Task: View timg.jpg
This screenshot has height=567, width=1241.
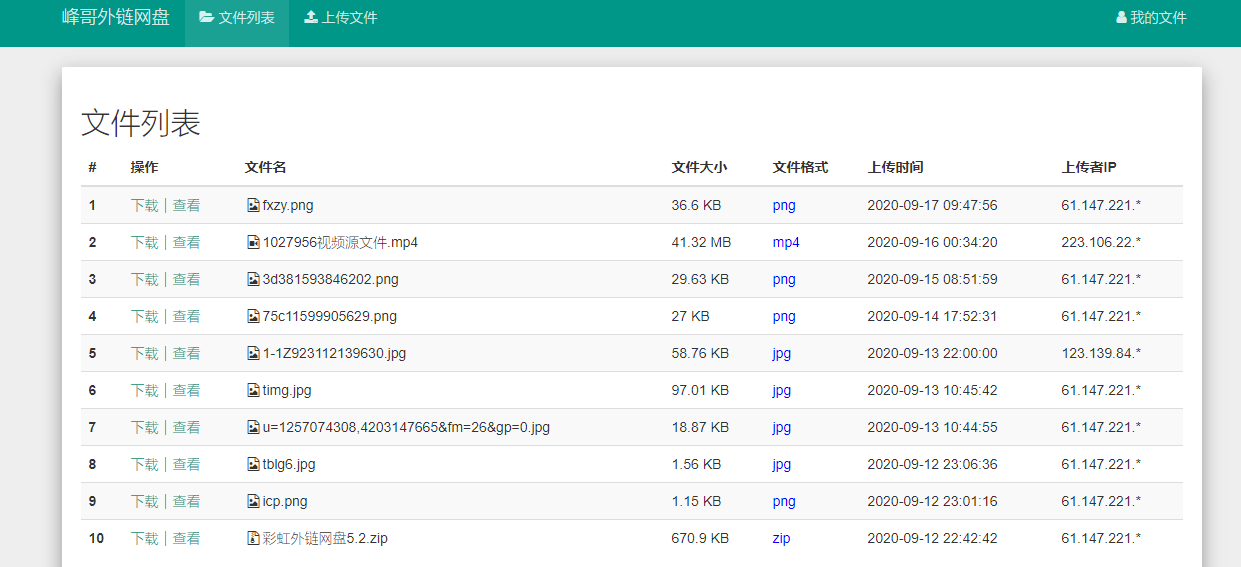Action: [186, 390]
